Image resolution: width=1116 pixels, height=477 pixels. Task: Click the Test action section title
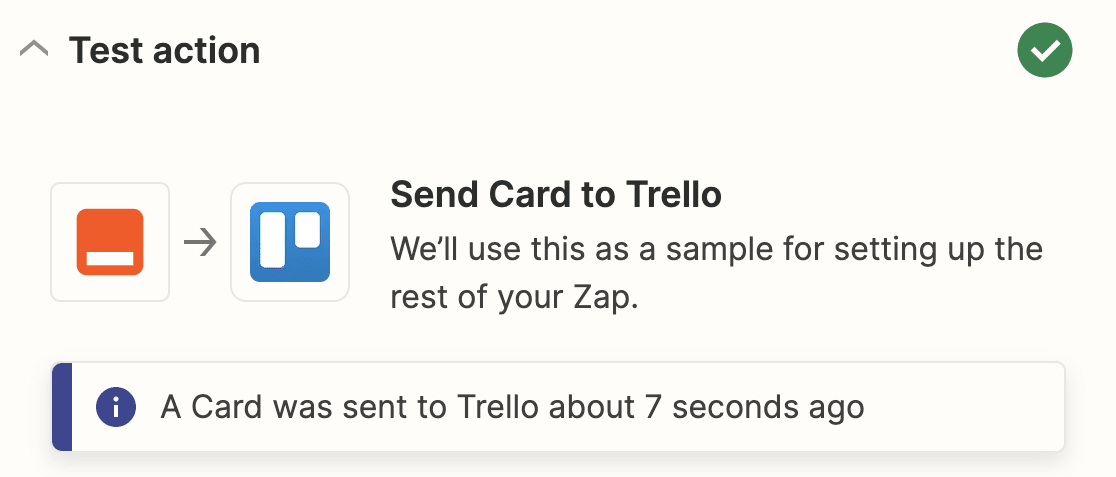pyautogui.click(x=164, y=51)
